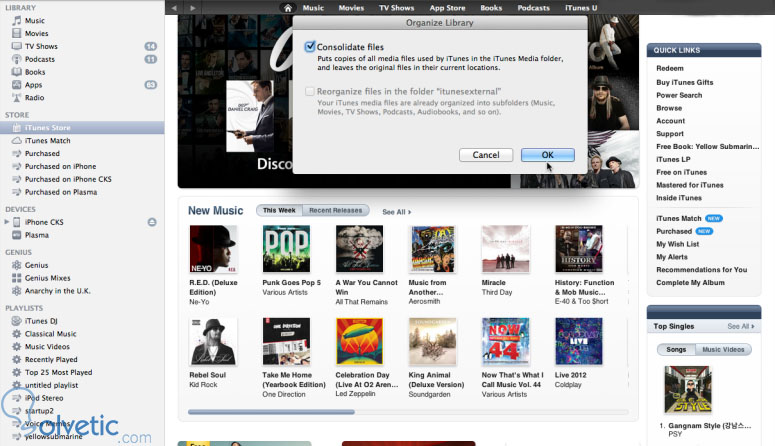
Task: Open the Movies store tab
Action: 351,8
